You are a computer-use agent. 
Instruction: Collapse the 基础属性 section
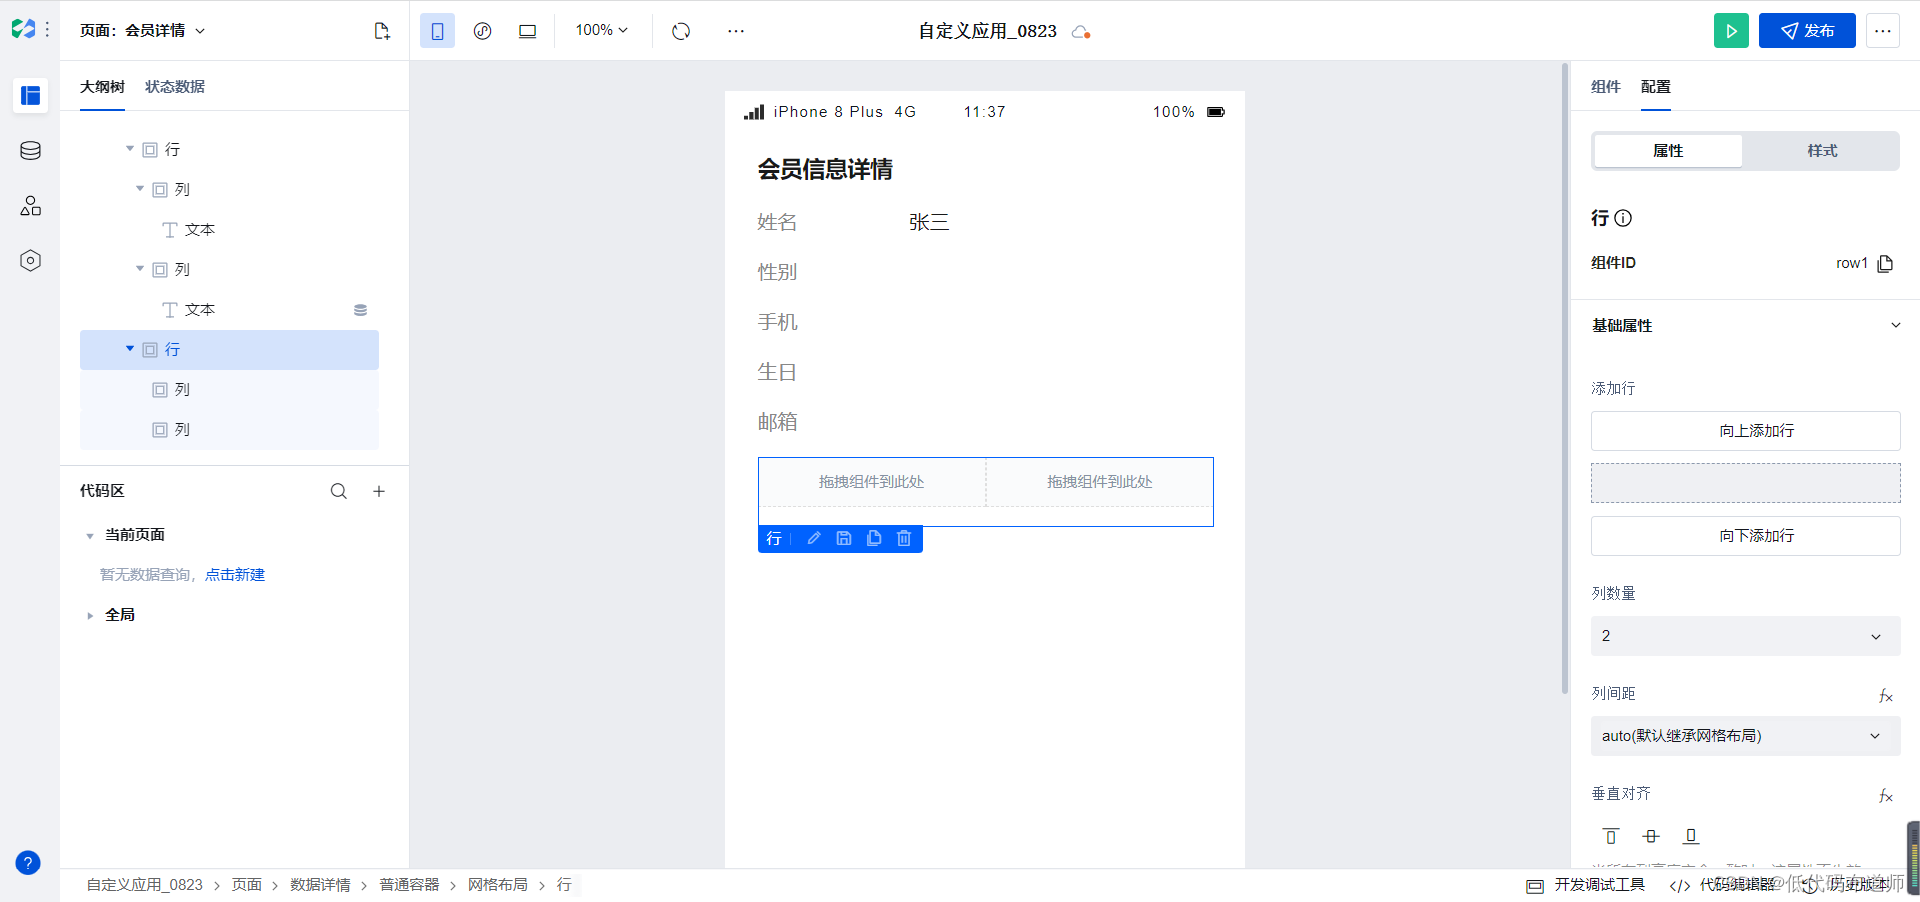click(1895, 325)
